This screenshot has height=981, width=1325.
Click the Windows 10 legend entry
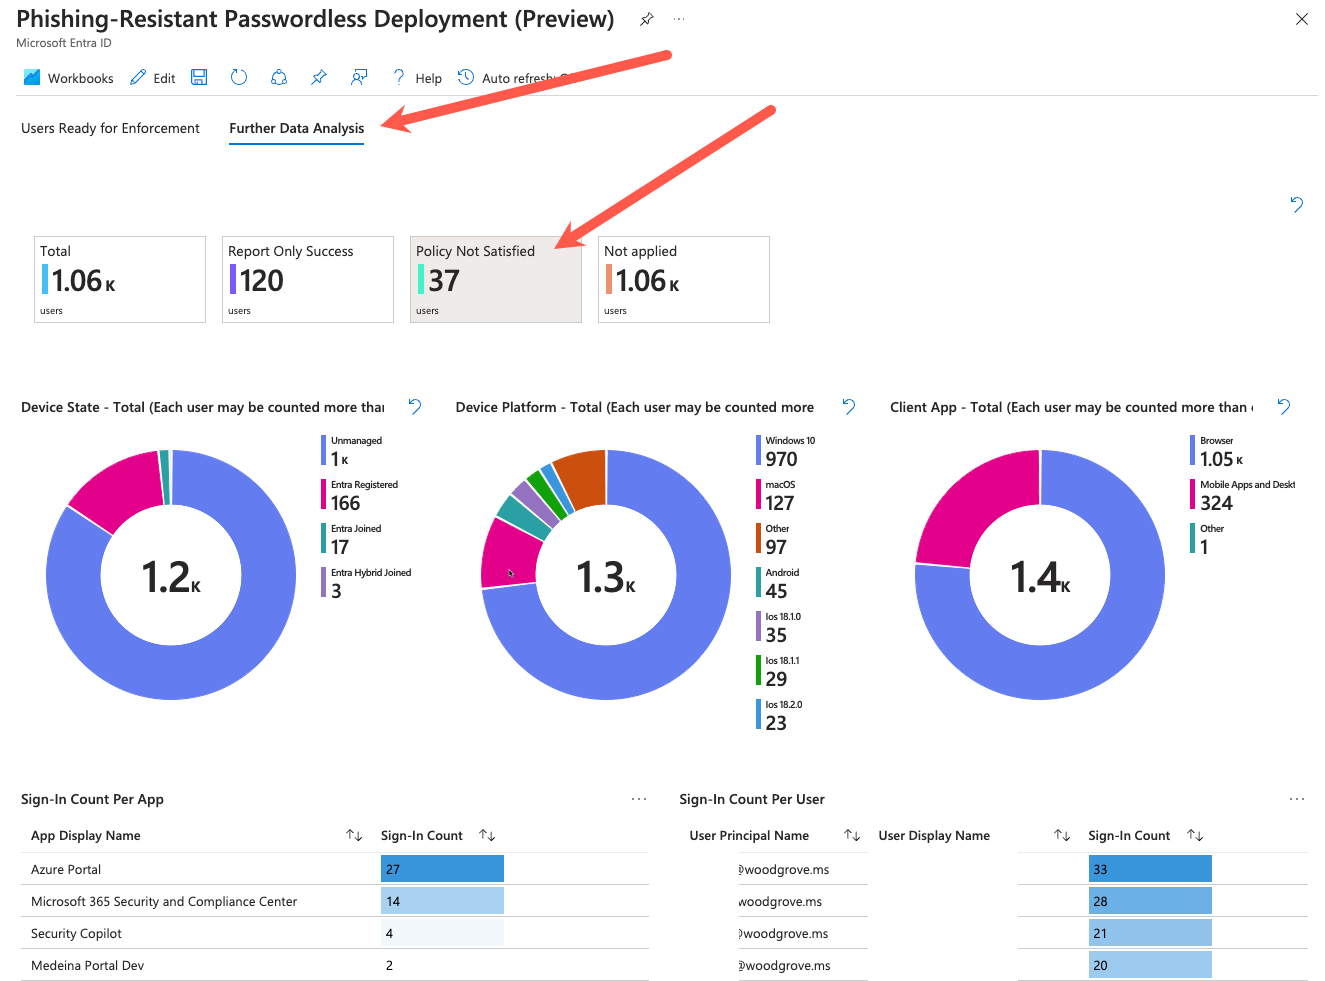[786, 451]
